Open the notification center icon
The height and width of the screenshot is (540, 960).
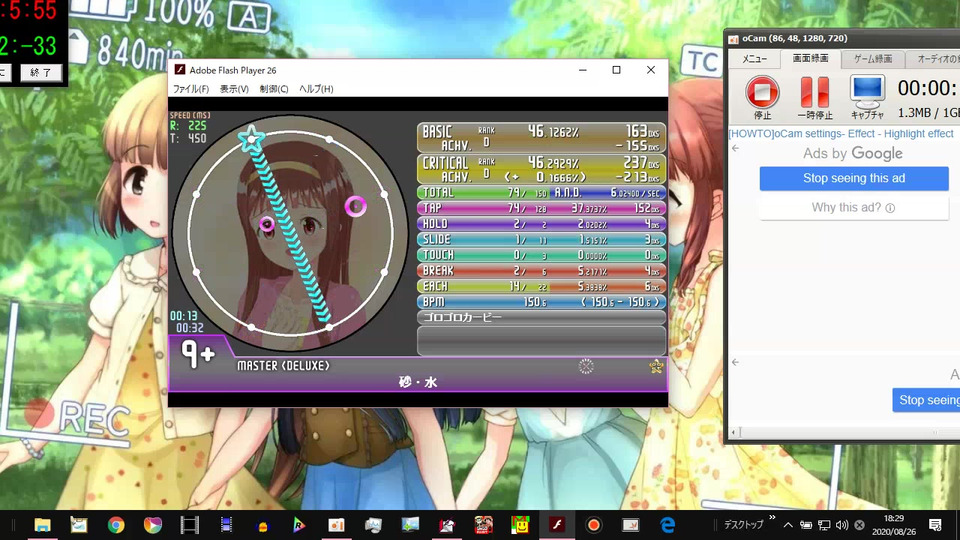[935, 525]
